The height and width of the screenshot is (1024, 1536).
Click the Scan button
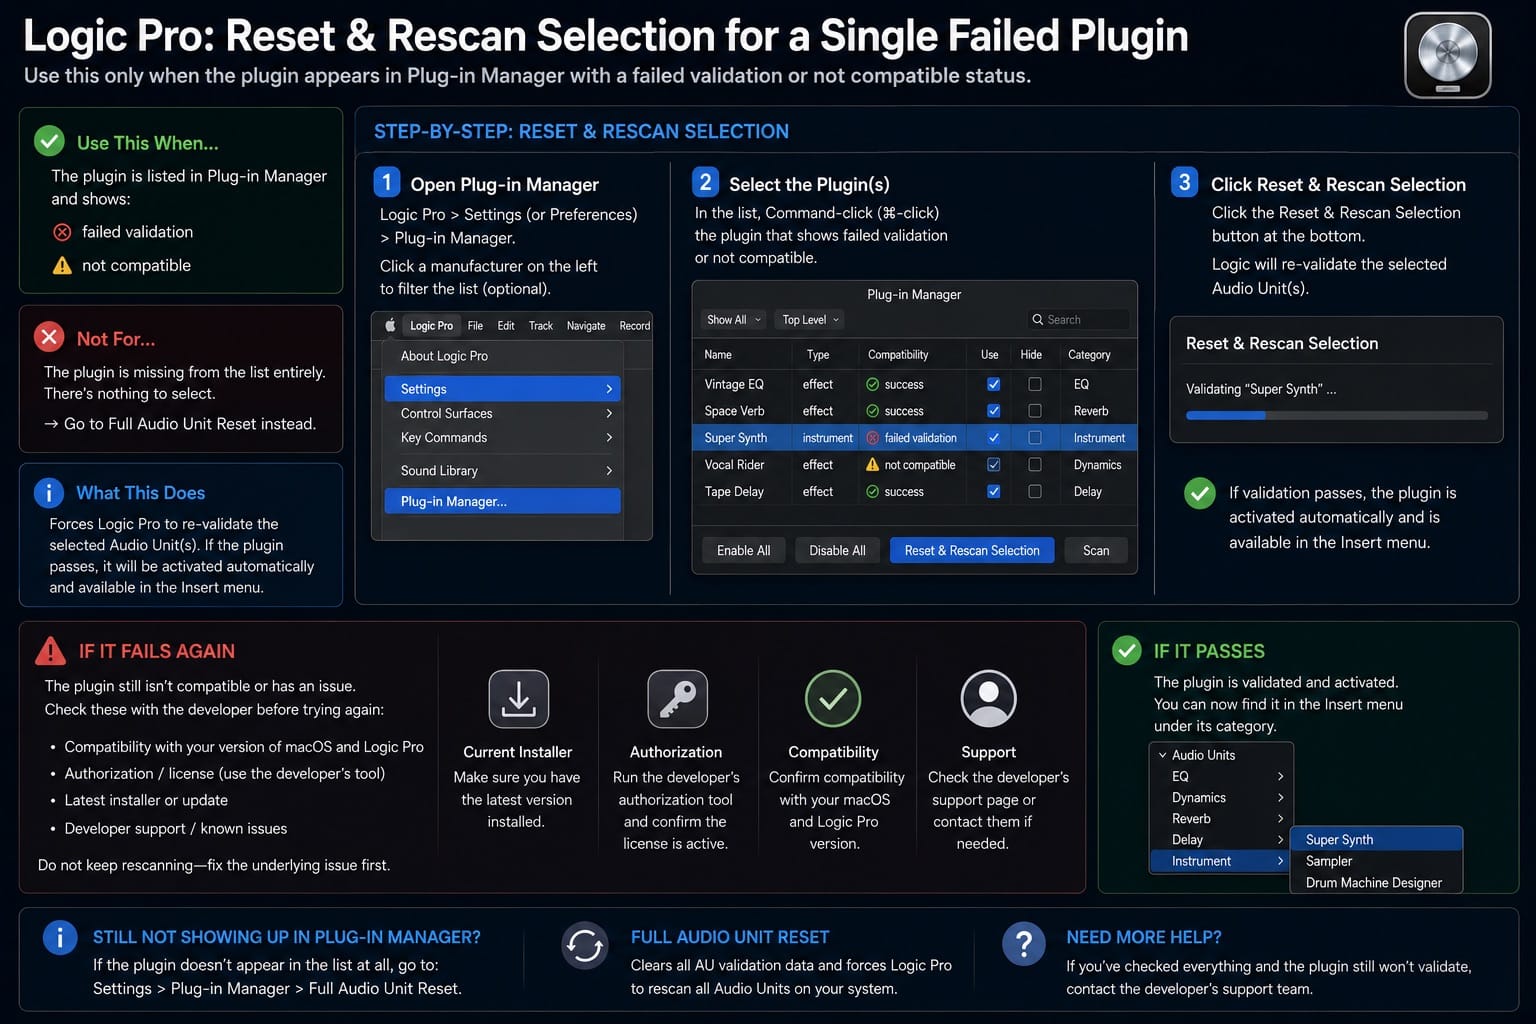(1096, 551)
